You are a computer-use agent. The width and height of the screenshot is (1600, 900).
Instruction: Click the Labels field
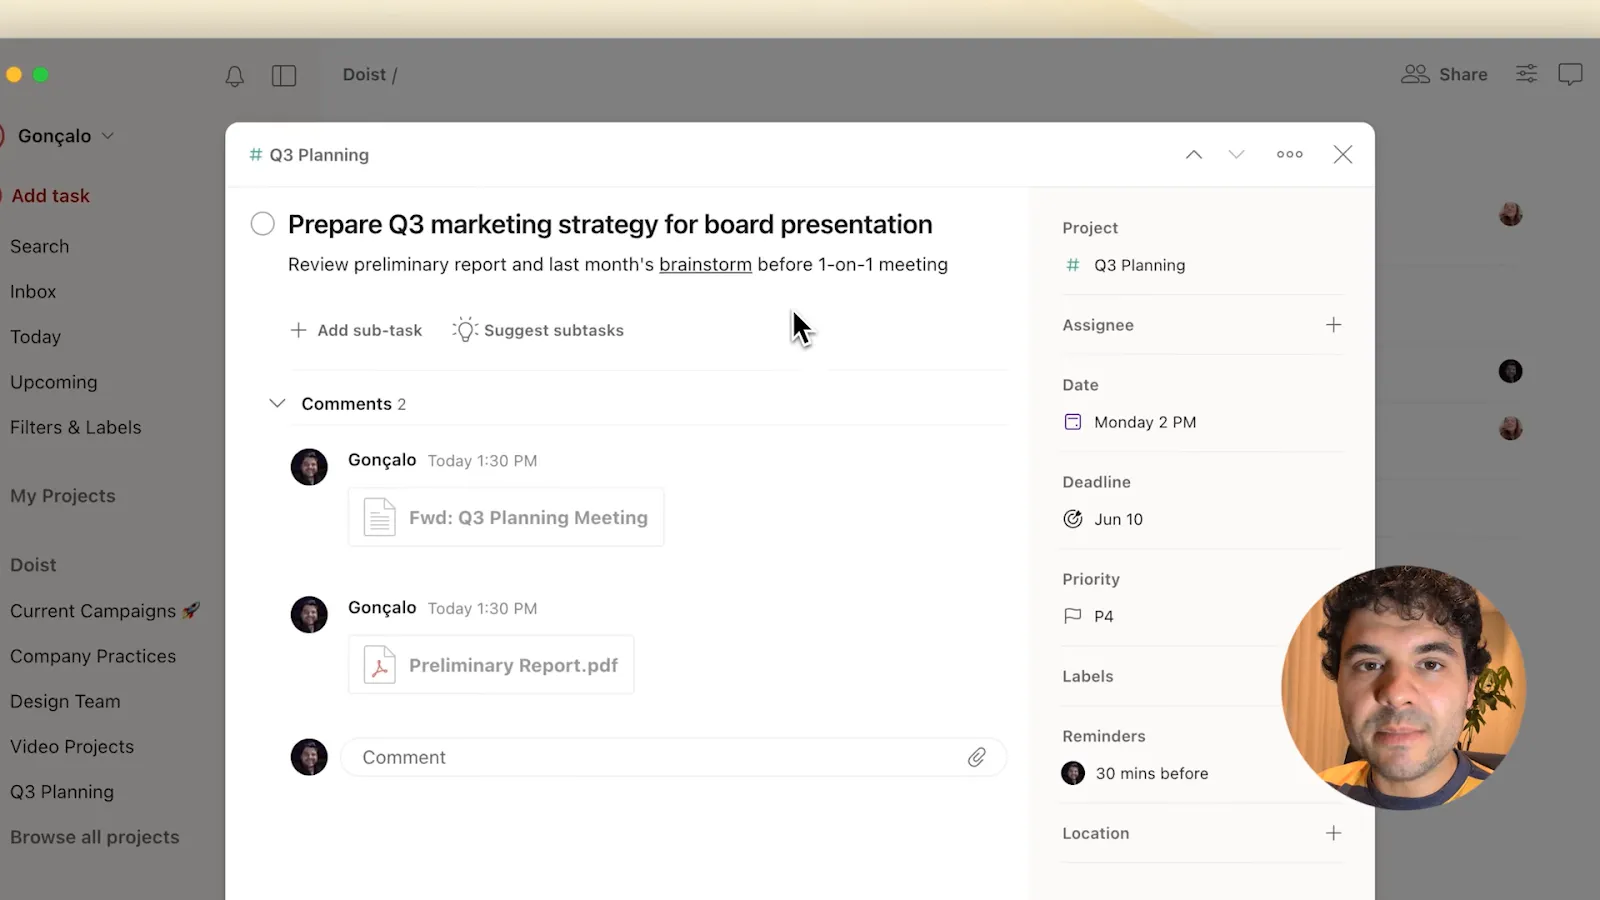pos(1088,676)
